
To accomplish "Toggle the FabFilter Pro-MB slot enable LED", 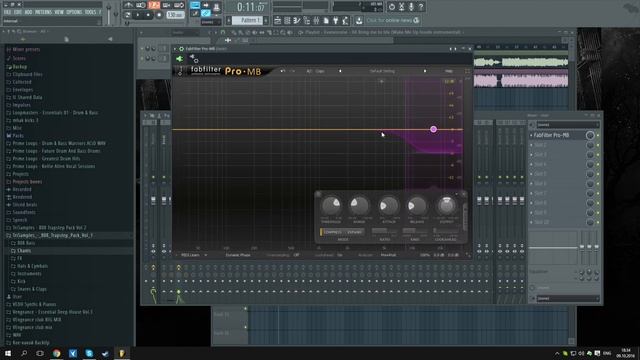I will click(x=598, y=135).
